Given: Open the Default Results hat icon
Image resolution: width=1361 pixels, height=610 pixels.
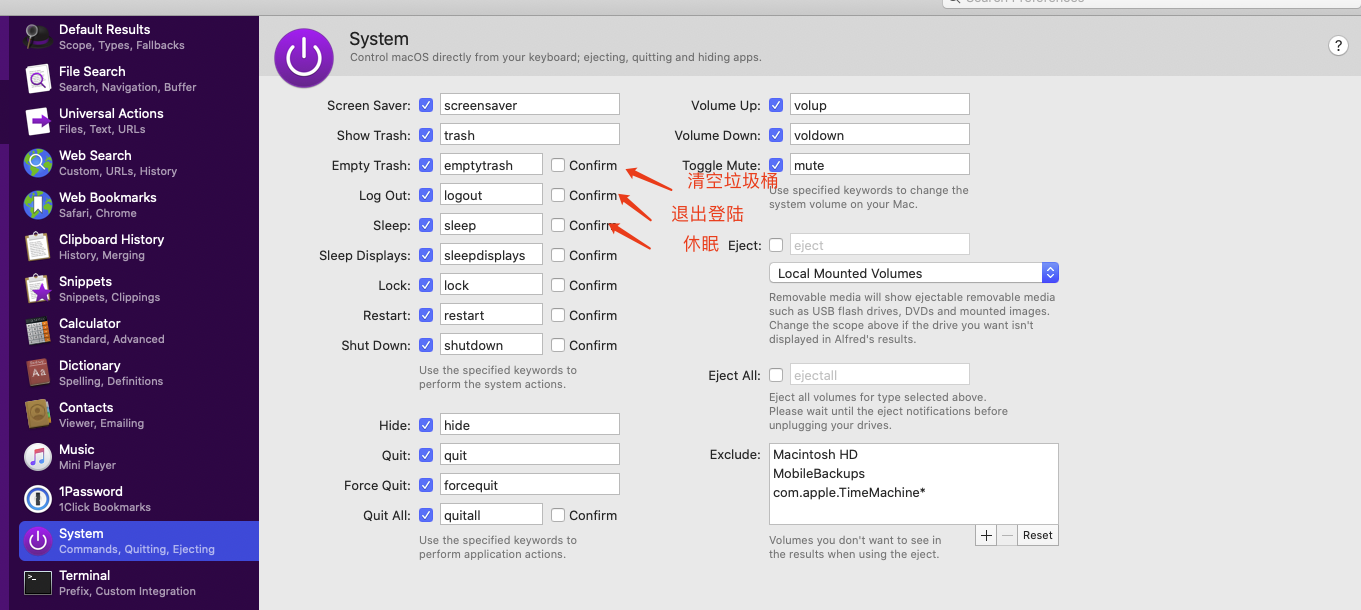Looking at the screenshot, I should [x=38, y=37].
